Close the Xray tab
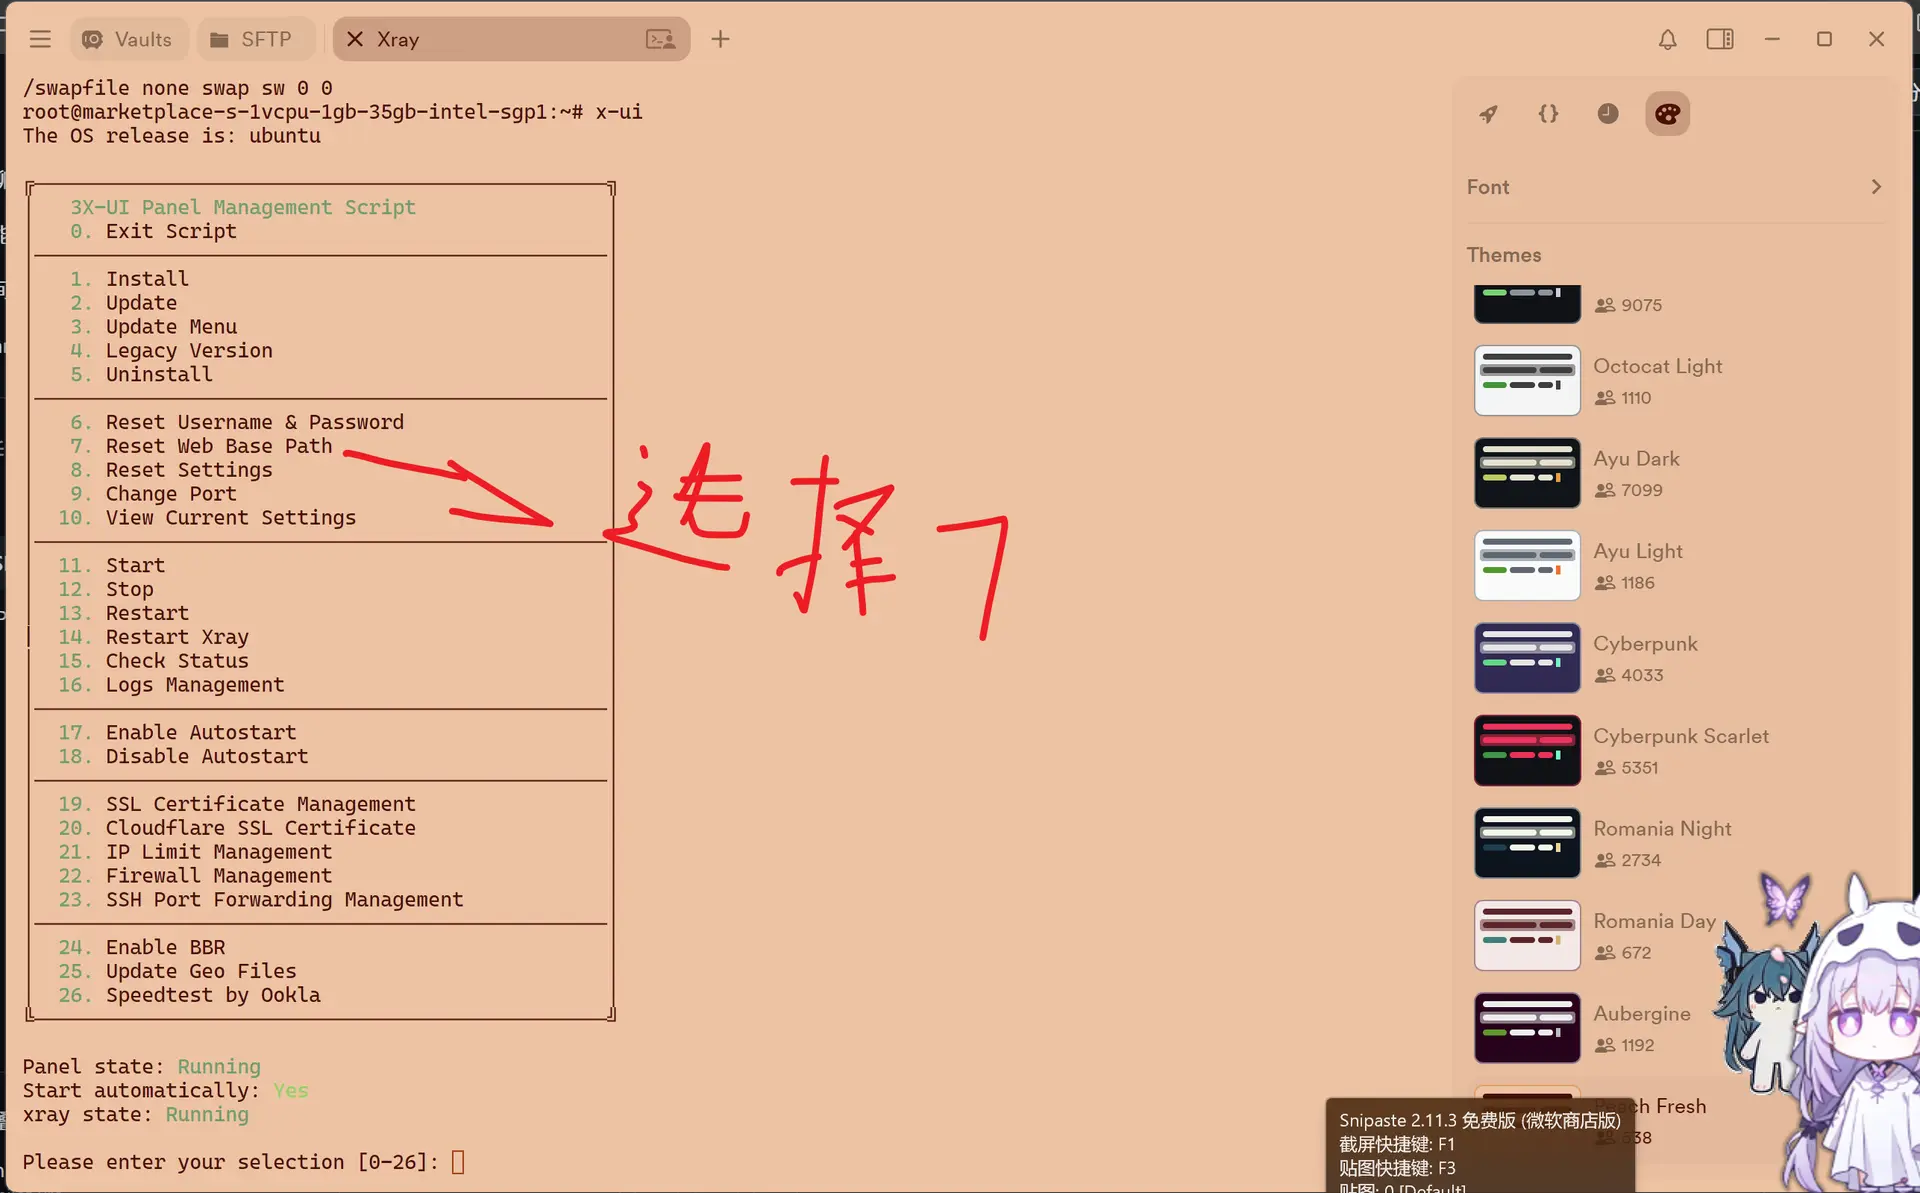Screen dimensions: 1920x1193 (354, 39)
